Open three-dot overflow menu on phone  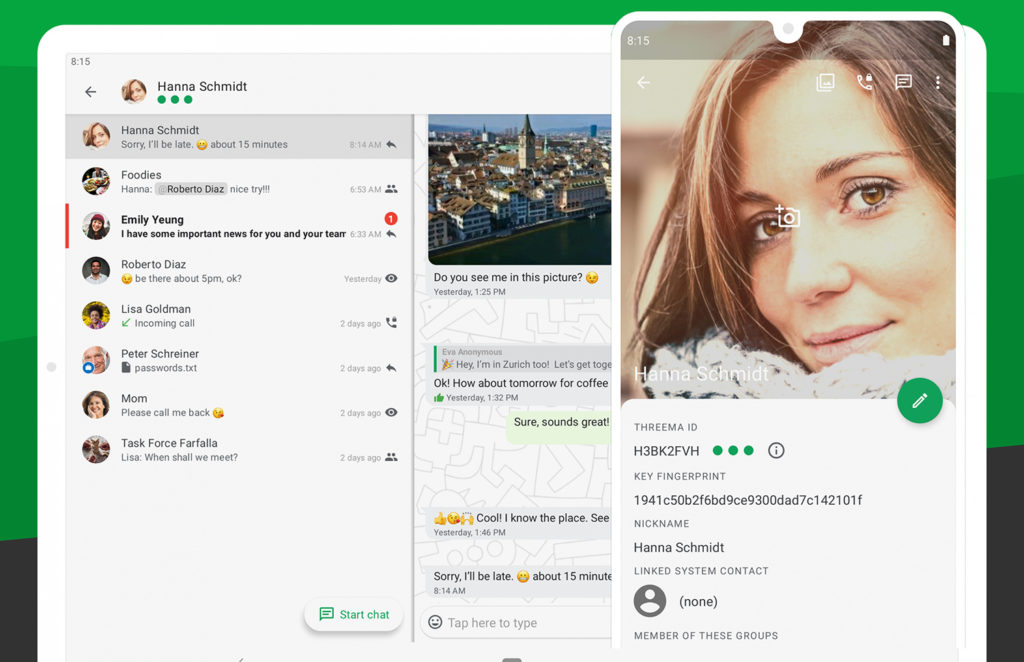click(938, 82)
